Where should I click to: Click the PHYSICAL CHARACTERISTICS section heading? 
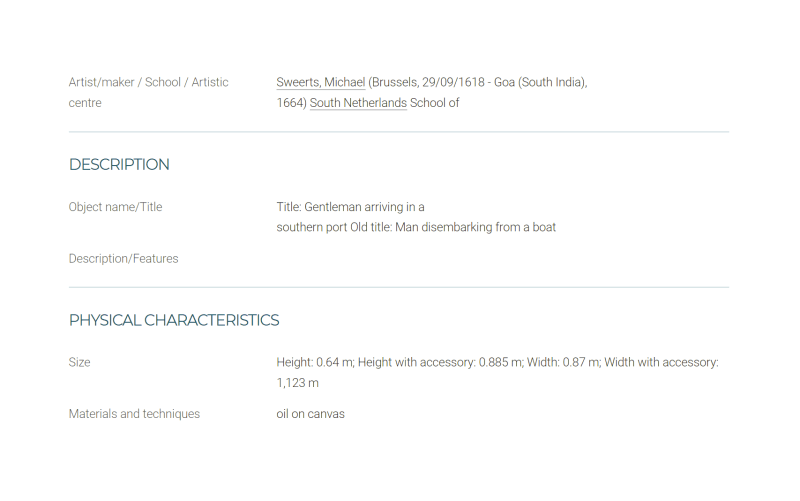click(x=174, y=320)
